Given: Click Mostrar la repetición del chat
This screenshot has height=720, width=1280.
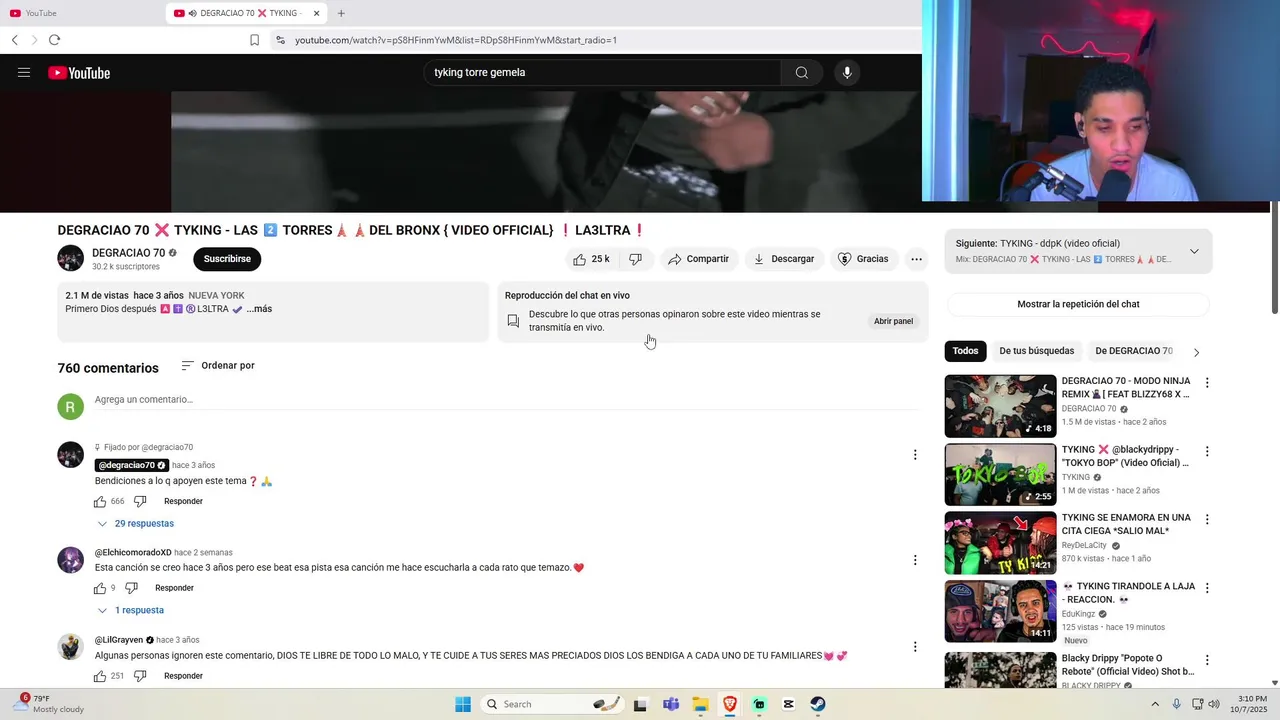Looking at the screenshot, I should click(1078, 304).
